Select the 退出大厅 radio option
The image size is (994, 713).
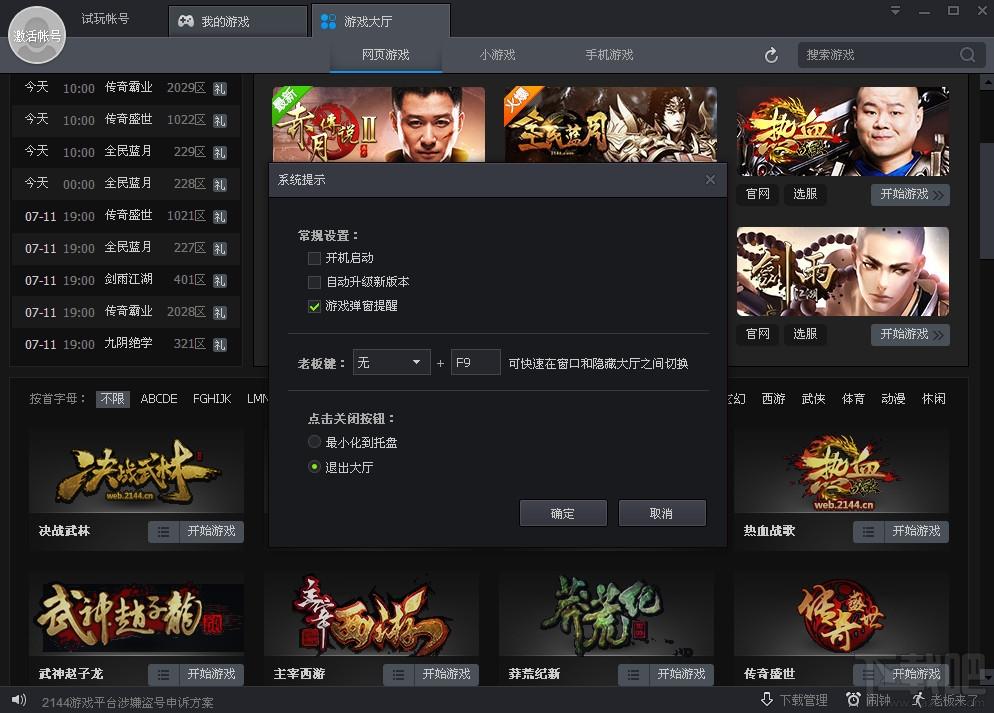pos(314,467)
